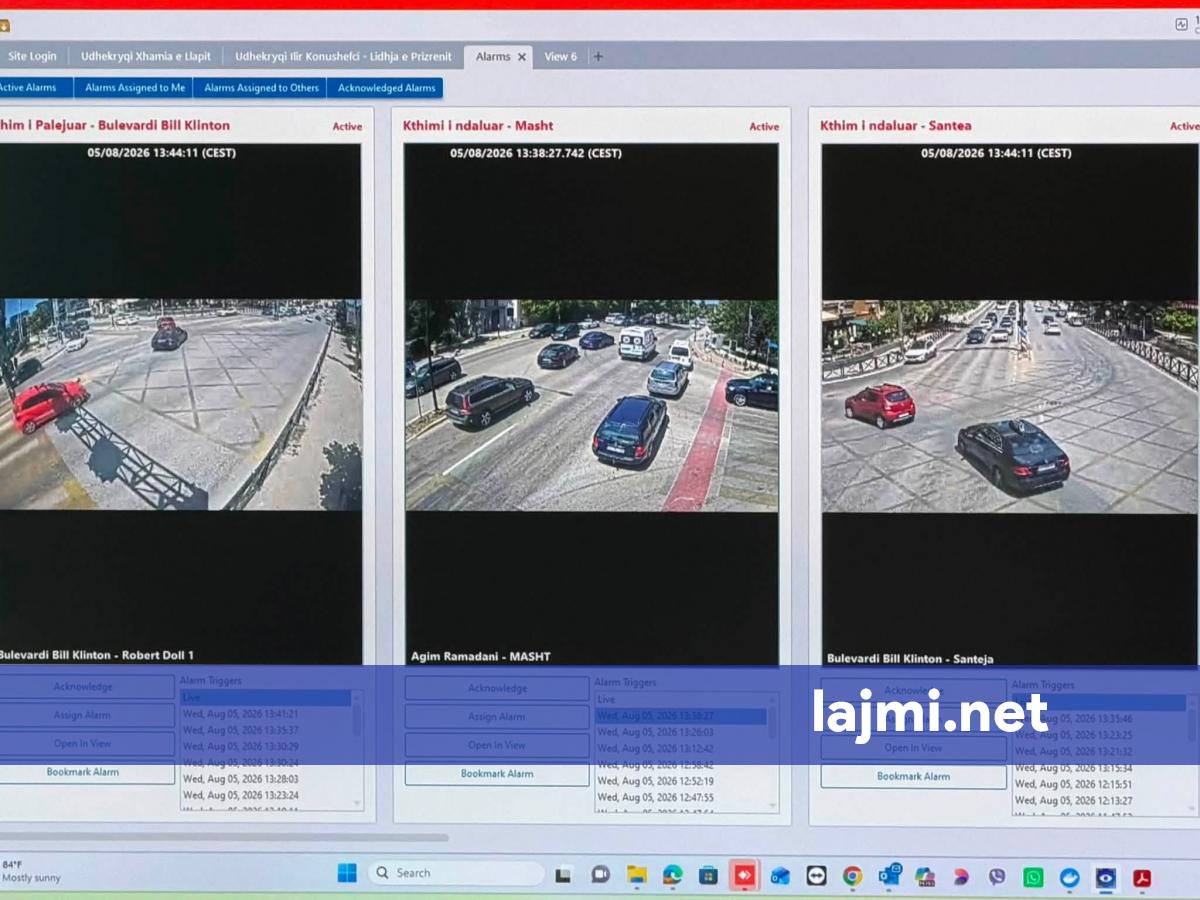Launch WhatsApp from the taskbar
1200x900 pixels.
click(x=1033, y=877)
